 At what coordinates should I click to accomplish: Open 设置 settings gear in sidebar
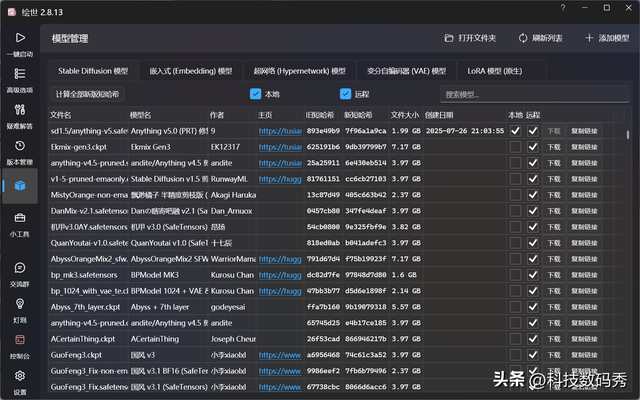20,382
